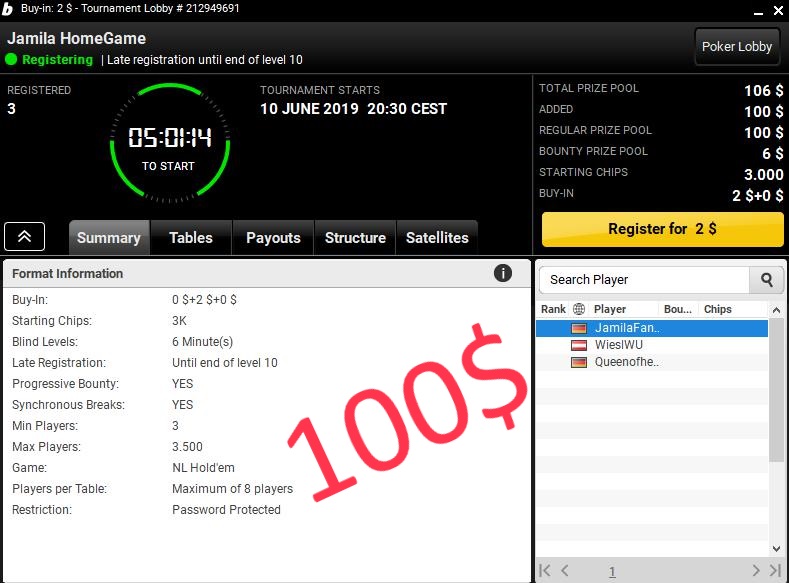Open the Format Information info icon
This screenshot has width=789, height=583.
(x=503, y=273)
